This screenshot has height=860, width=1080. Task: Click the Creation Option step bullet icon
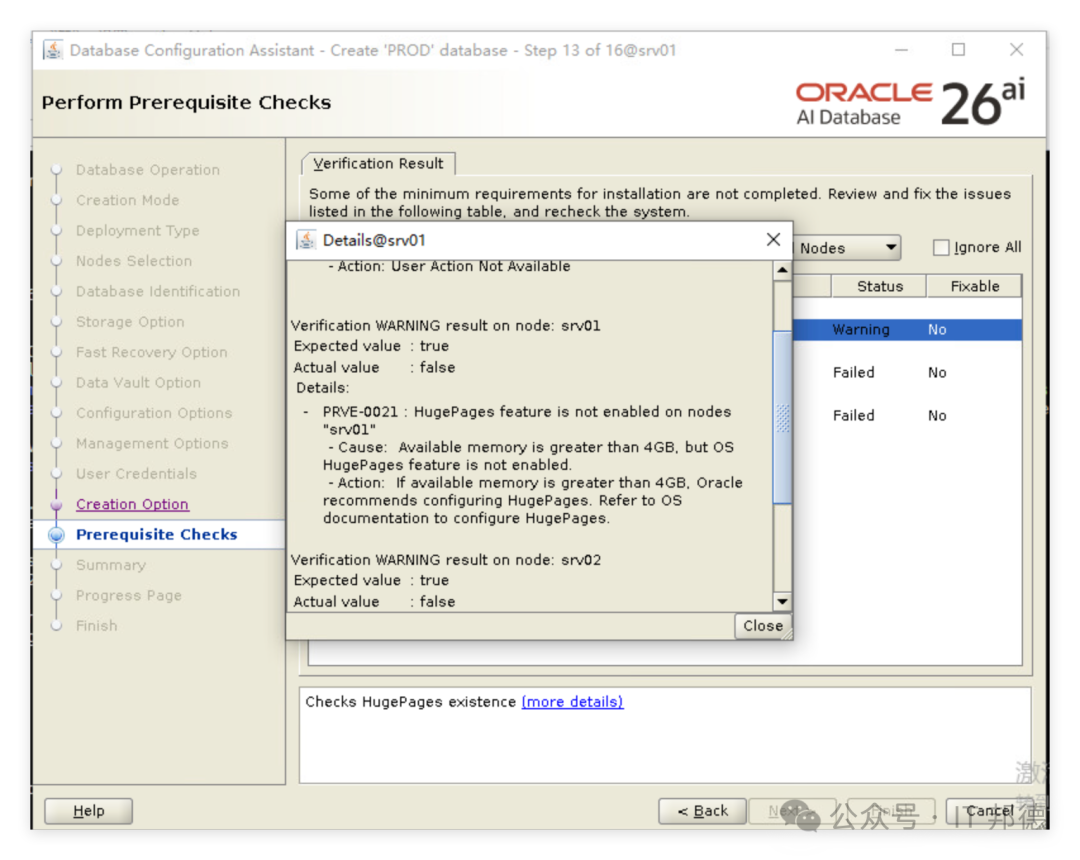coord(56,505)
